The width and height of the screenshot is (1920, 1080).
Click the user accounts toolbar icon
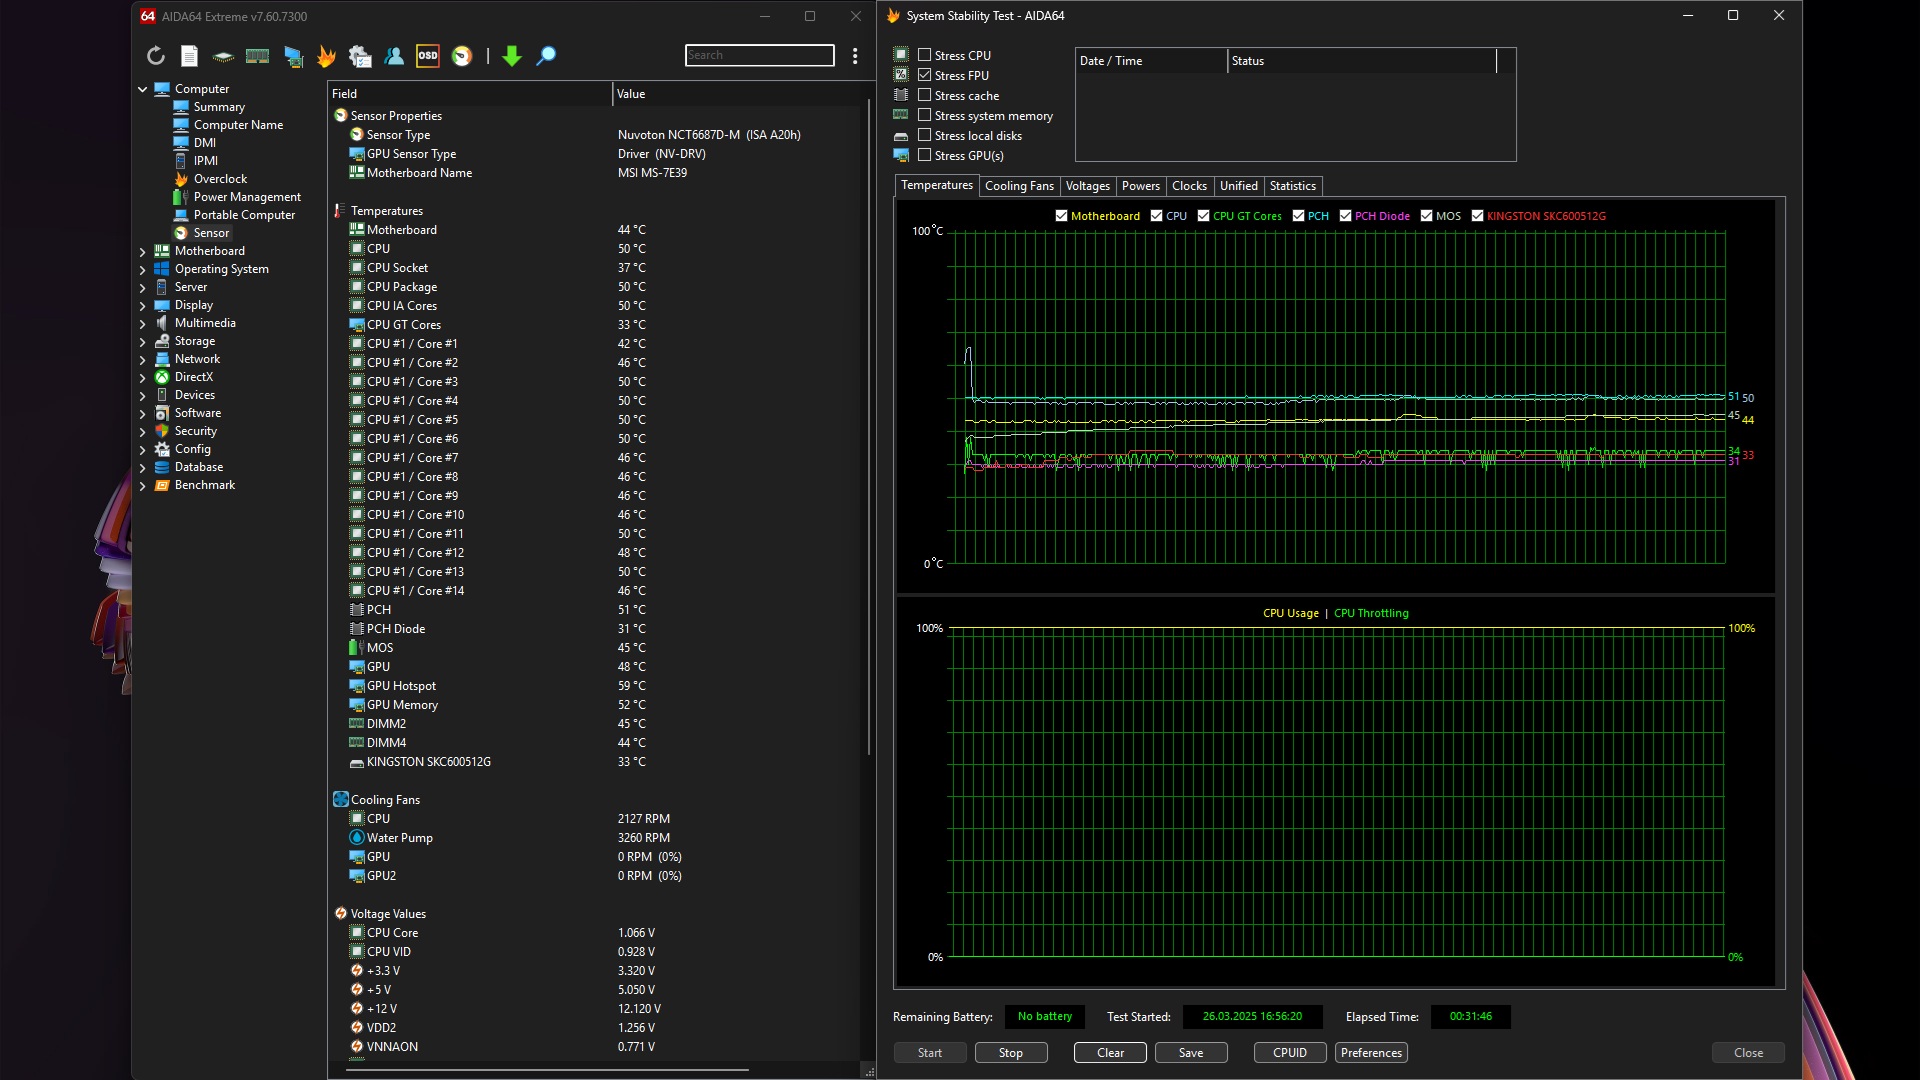coord(394,56)
